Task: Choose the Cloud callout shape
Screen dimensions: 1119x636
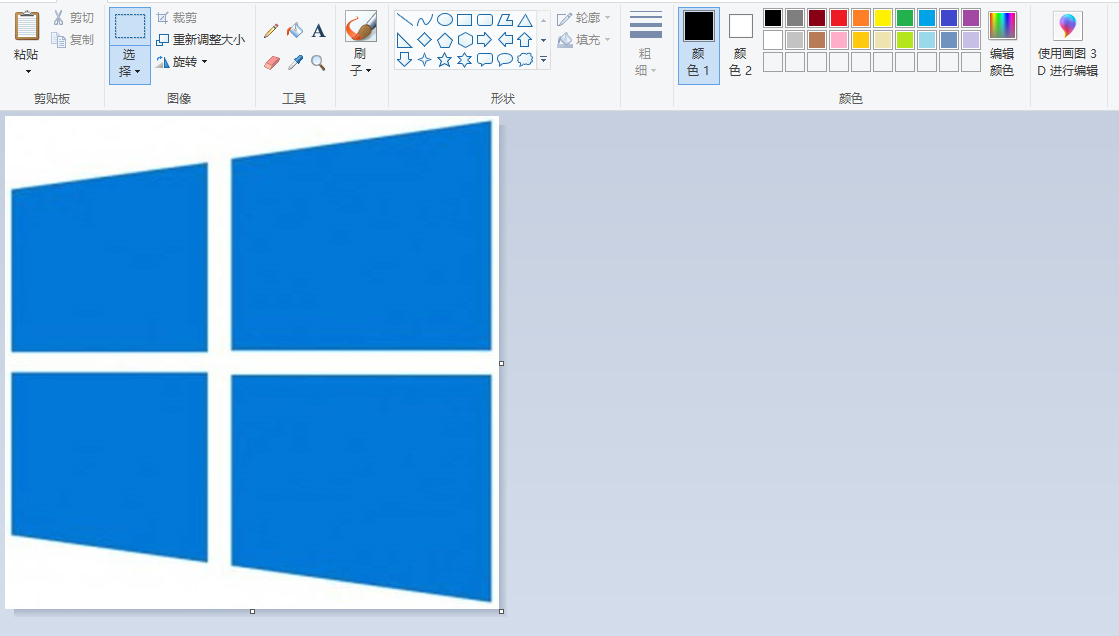Action: [x=525, y=59]
